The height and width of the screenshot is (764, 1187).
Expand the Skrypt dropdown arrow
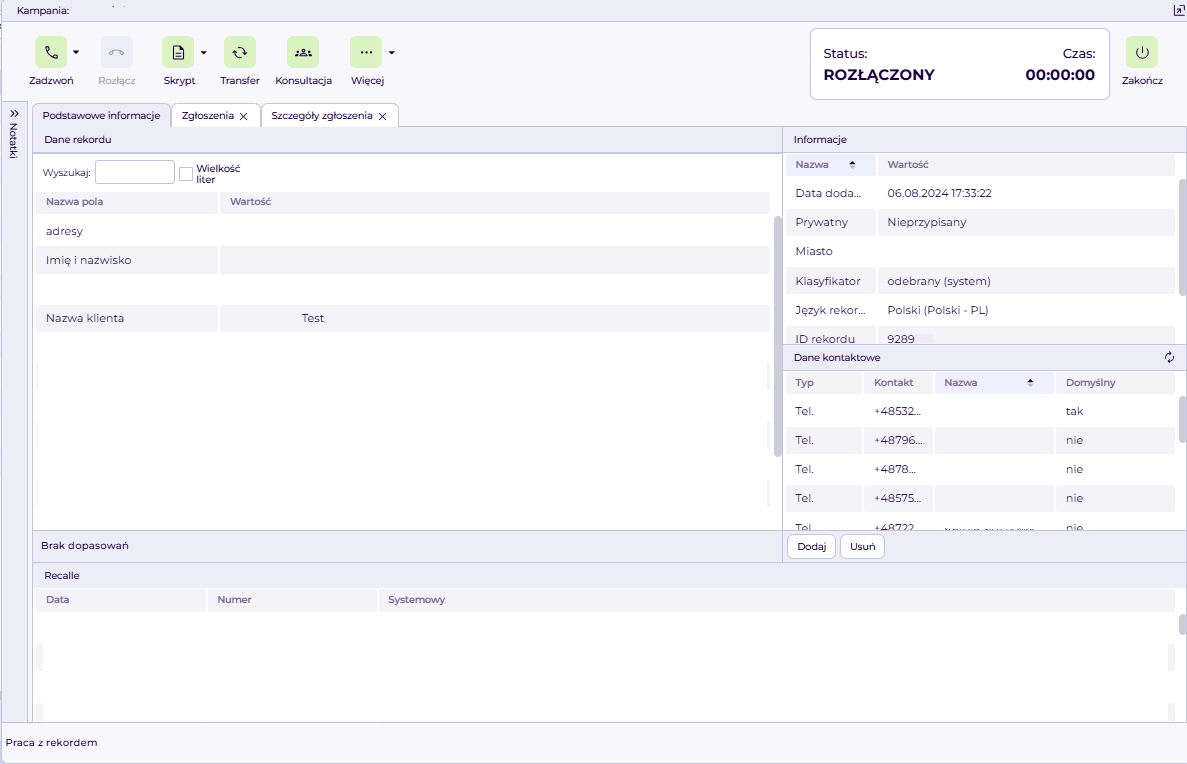(204, 52)
